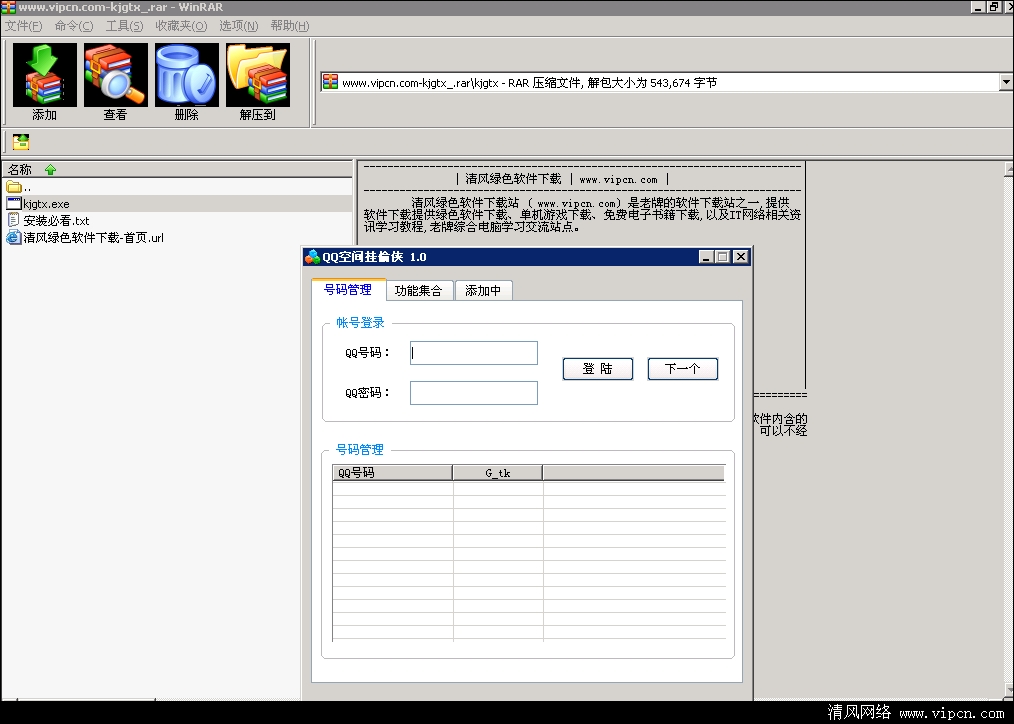Viewport: 1014px width, 724px height.
Task: Click the Delete (删除) trash icon
Action: pyautogui.click(x=187, y=75)
